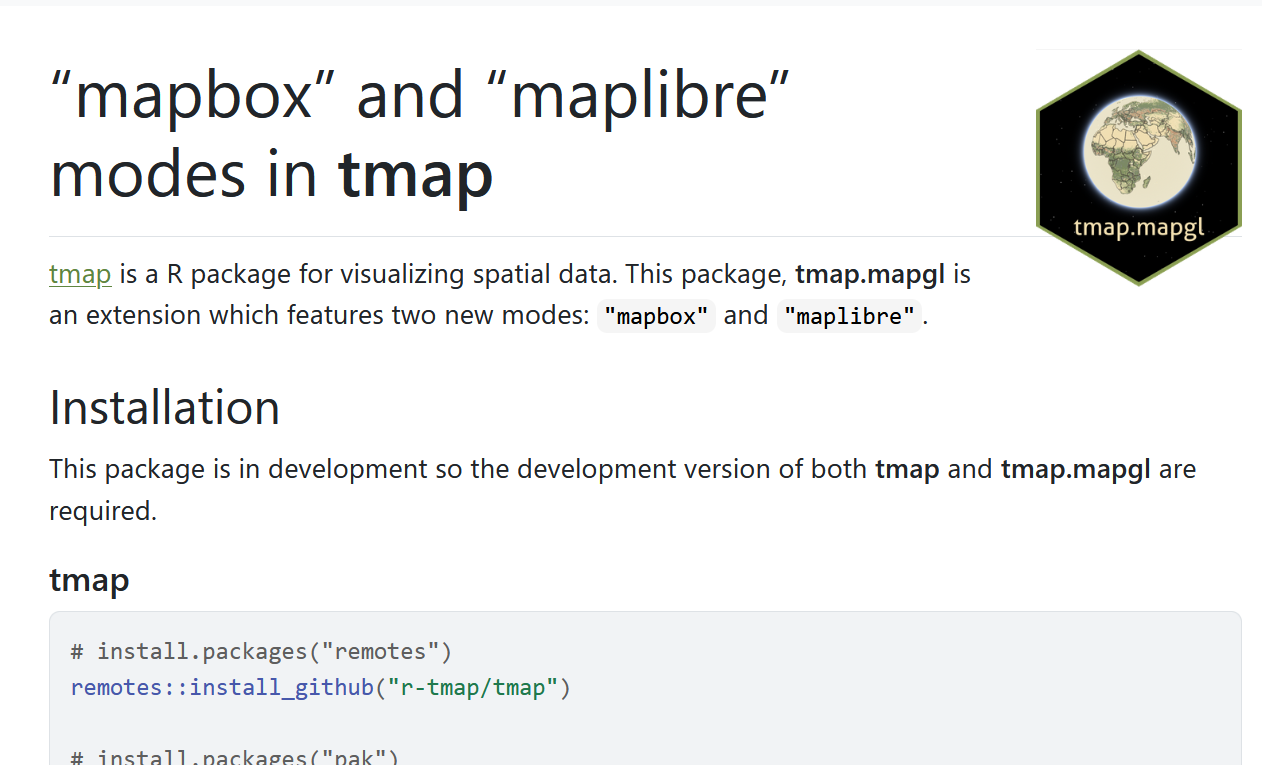Click the install.packages("remotes") comment line
This screenshot has height=765, width=1262.
[261, 652]
